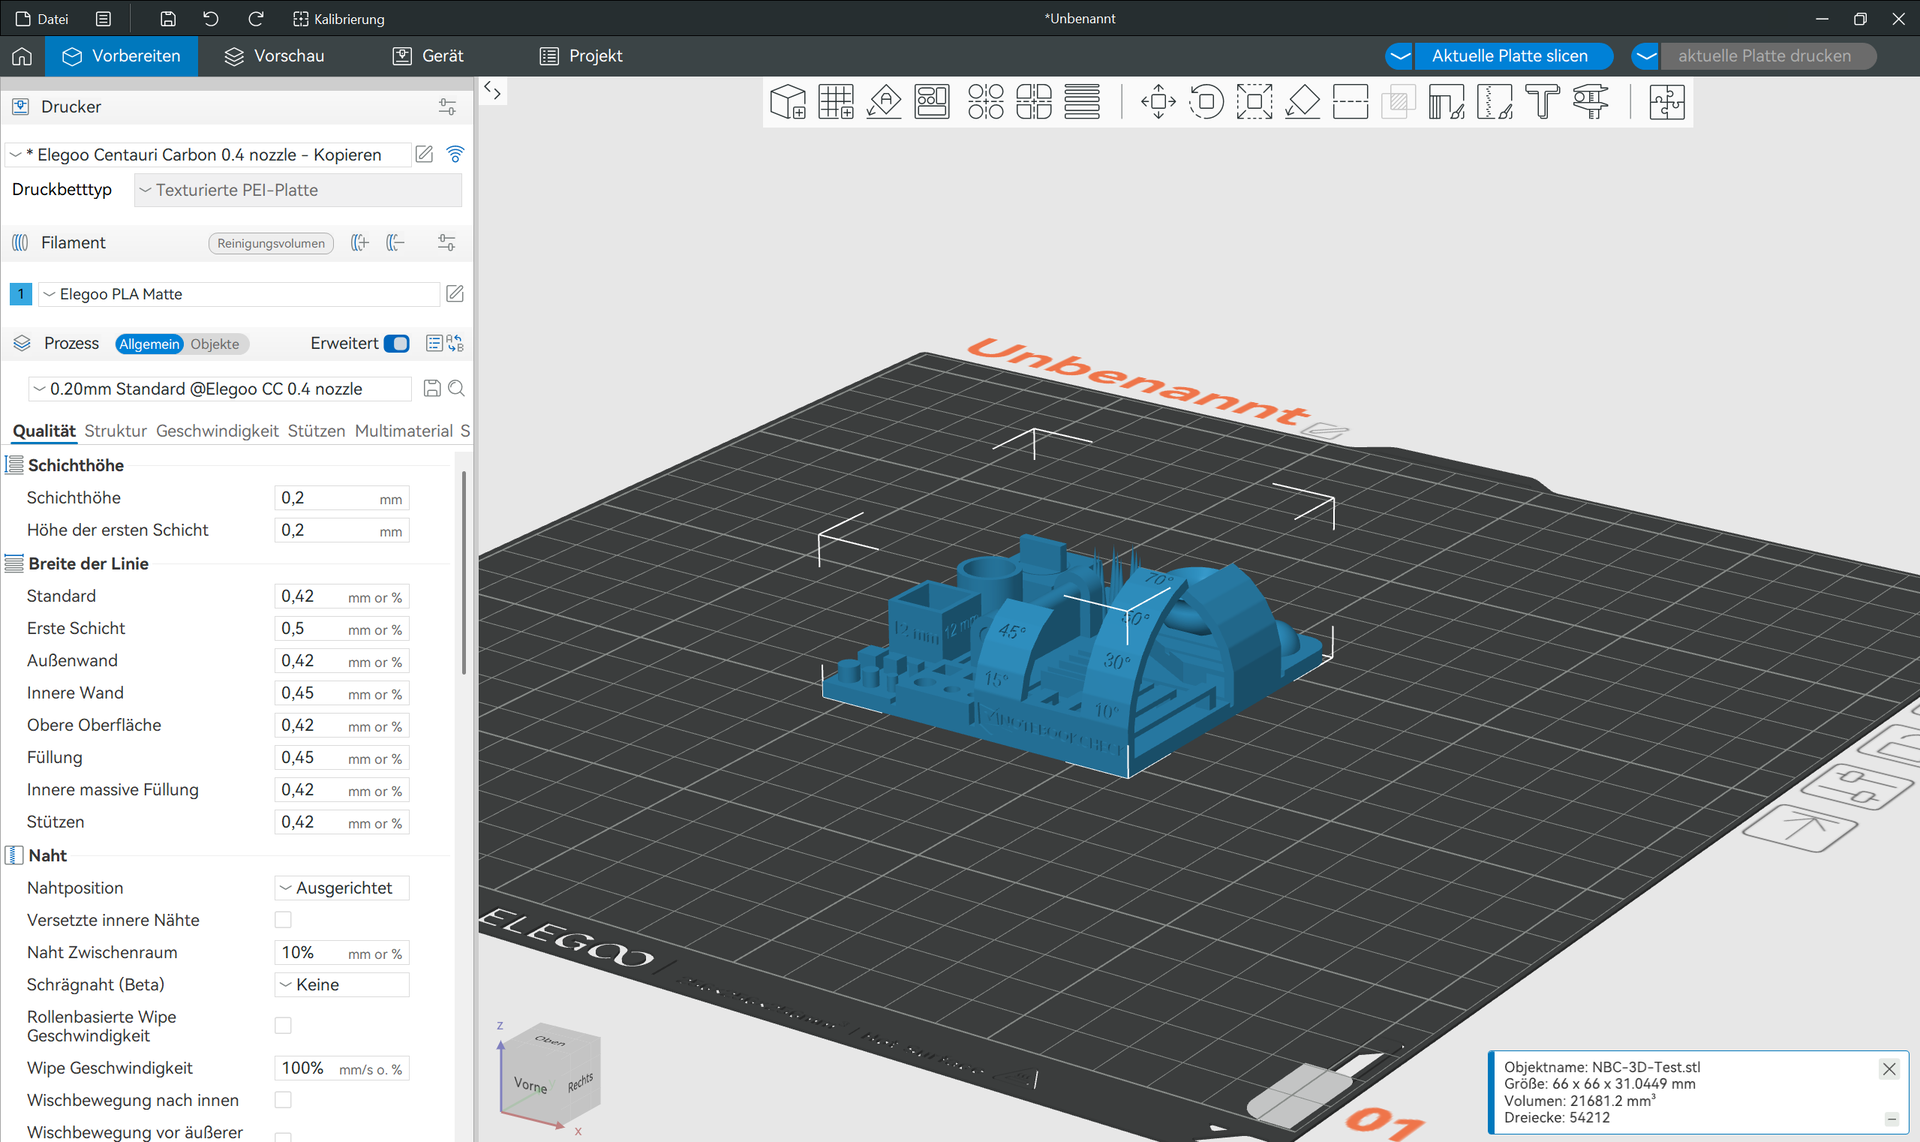Click the Add object cube icon
This screenshot has height=1142, width=1920.
788,102
